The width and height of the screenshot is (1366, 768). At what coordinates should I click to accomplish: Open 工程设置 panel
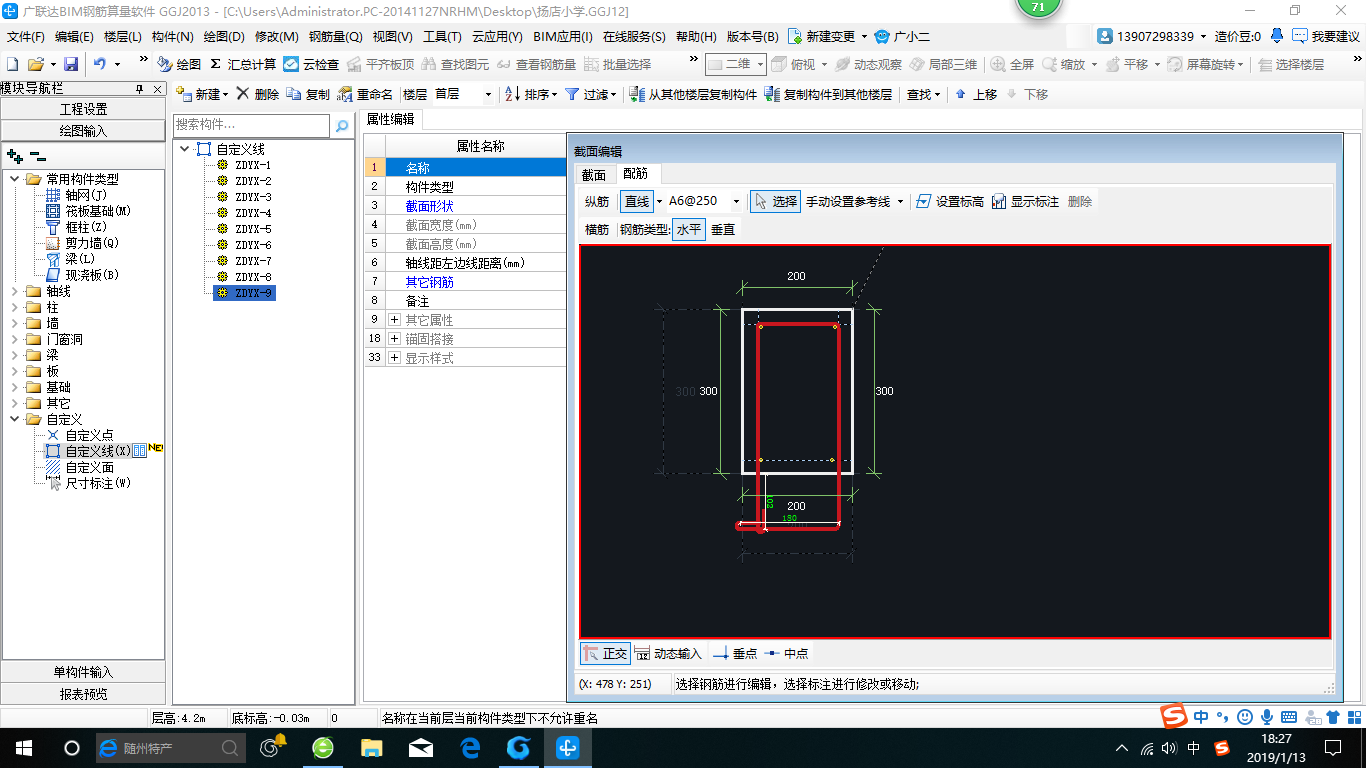[x=83, y=109]
